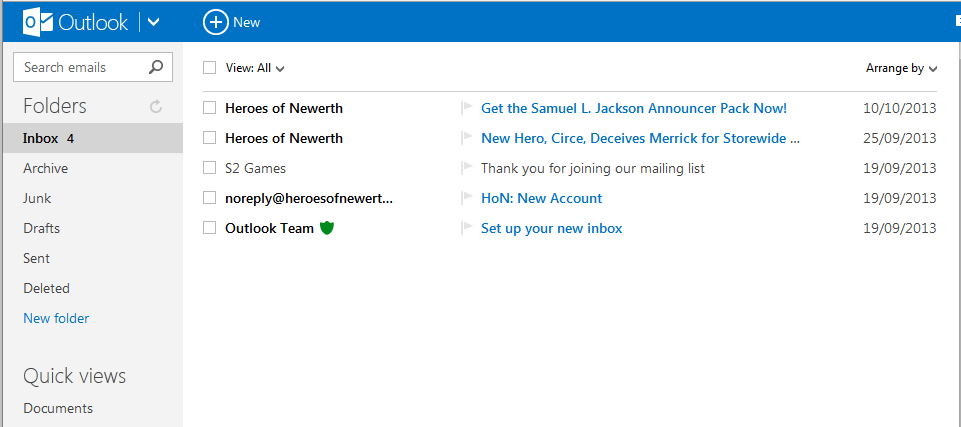
Task: Open the Deleted folder
Action: coord(46,289)
